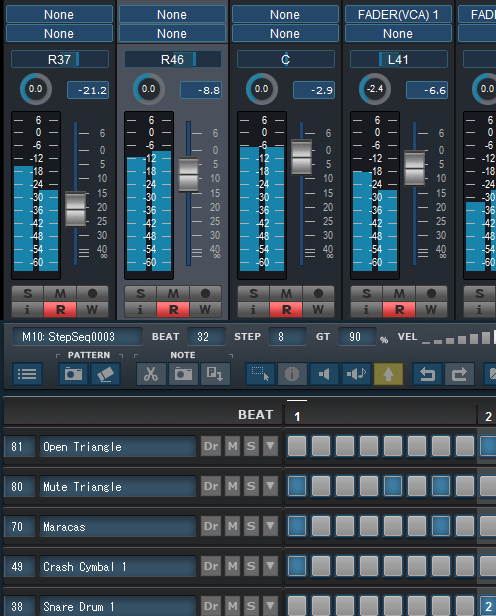Click the scissors cut note icon

click(151, 374)
